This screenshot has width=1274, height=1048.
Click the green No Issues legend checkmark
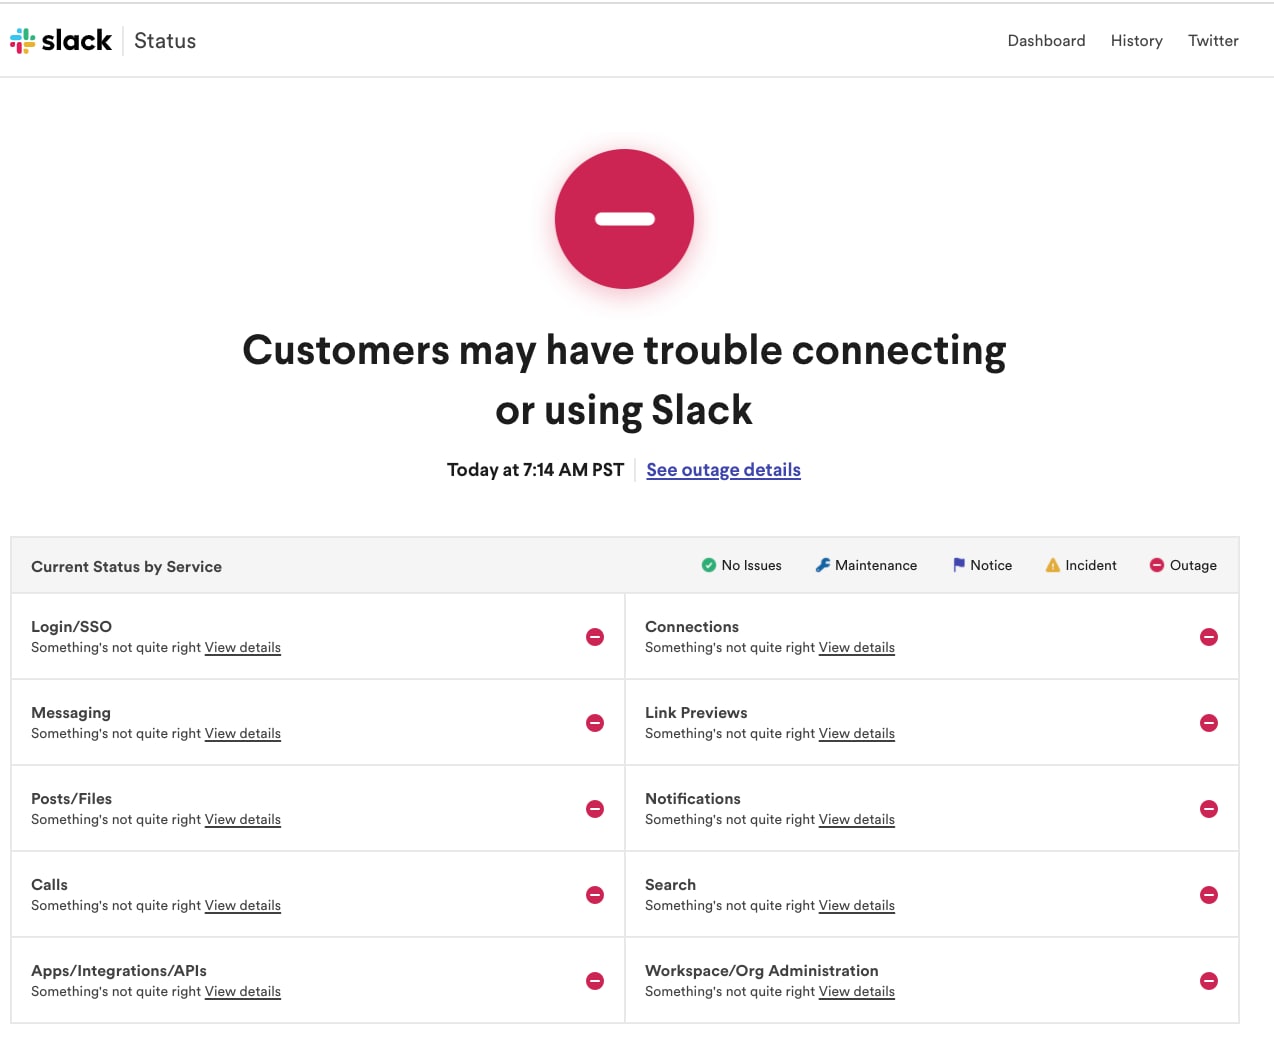[709, 565]
